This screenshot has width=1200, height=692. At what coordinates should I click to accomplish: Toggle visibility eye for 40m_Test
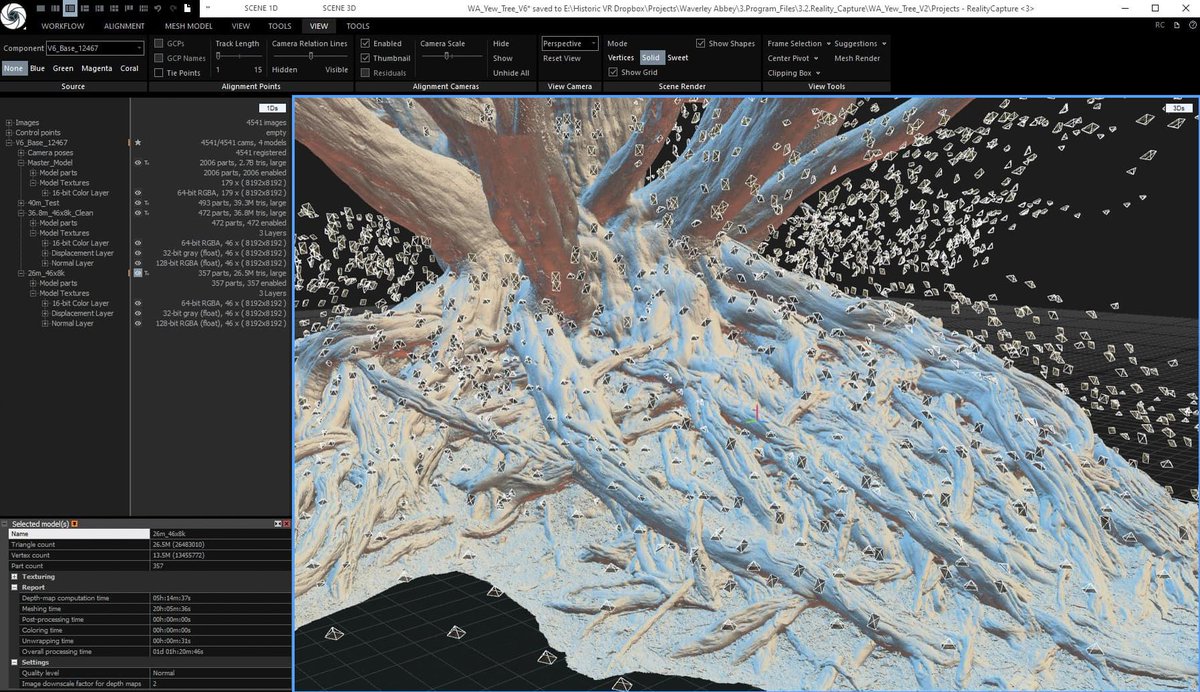point(138,203)
